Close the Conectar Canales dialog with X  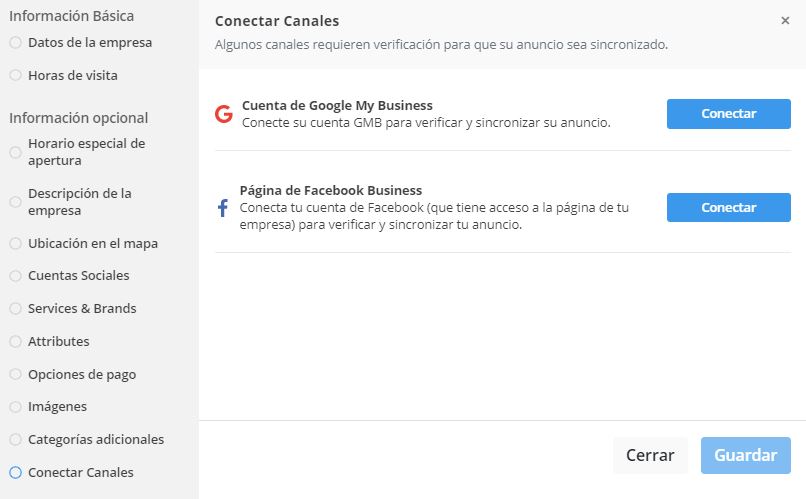pyautogui.click(x=785, y=21)
